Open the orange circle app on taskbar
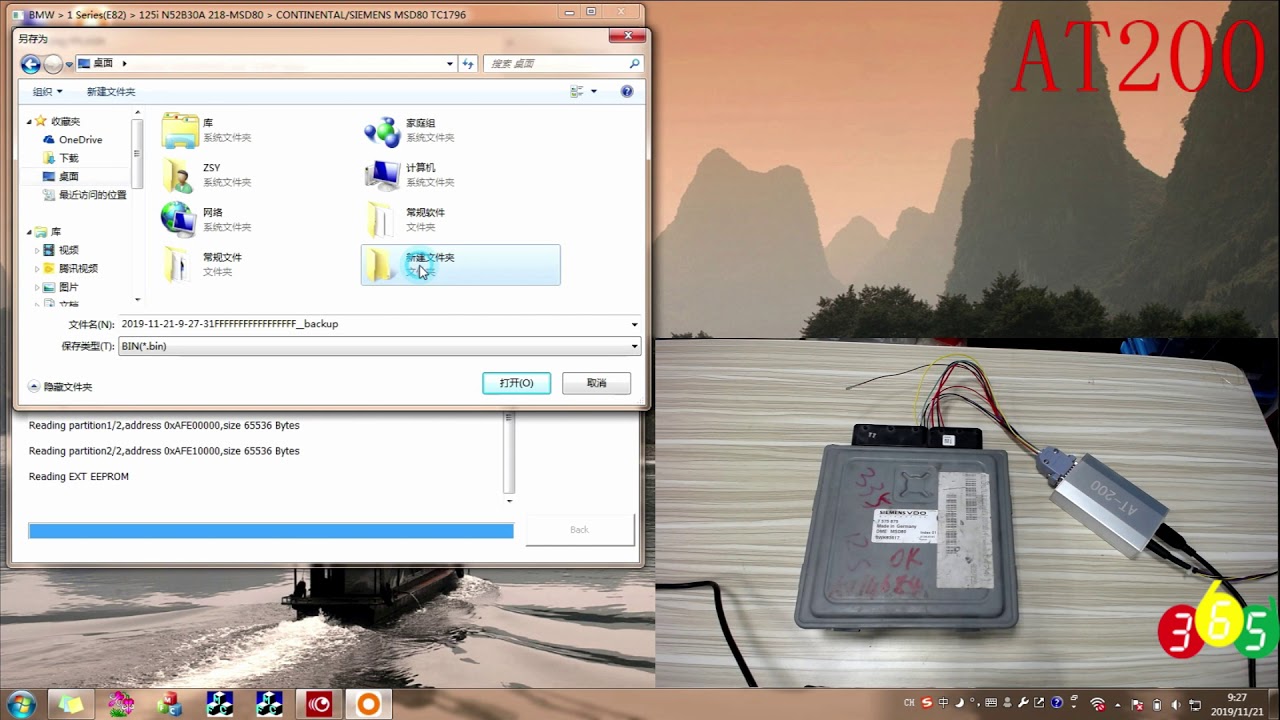This screenshot has width=1280, height=720. coord(368,704)
